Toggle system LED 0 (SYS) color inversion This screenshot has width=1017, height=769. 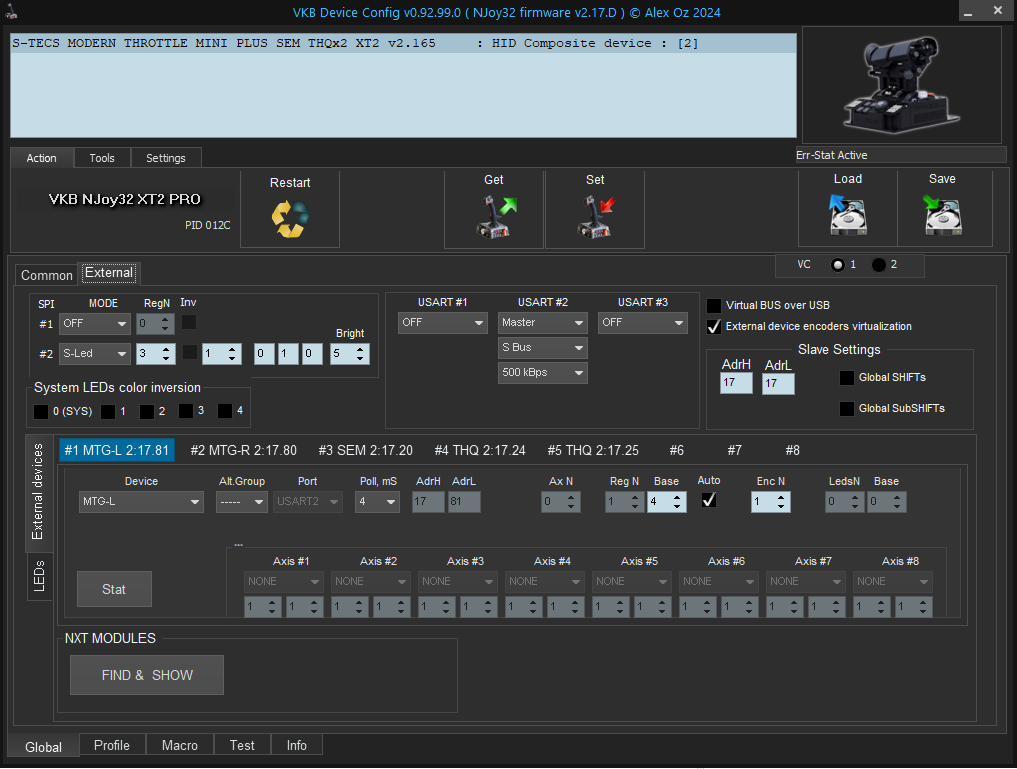(x=41, y=411)
